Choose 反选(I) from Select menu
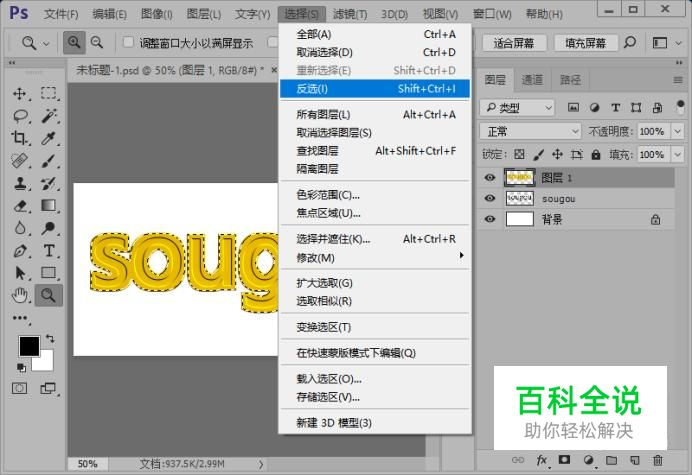 pos(375,89)
